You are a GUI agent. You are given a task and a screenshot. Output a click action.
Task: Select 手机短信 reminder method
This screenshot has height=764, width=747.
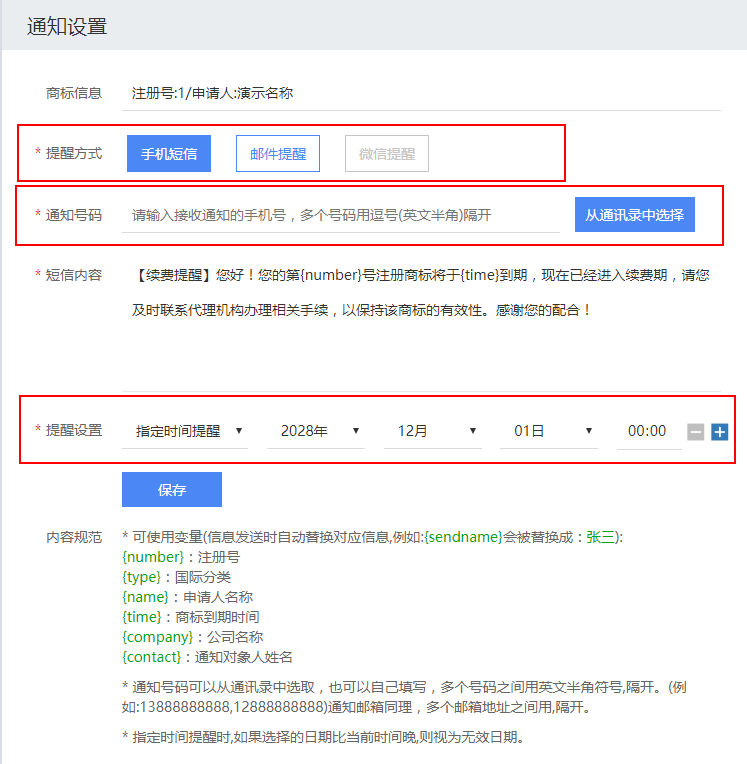pos(169,154)
